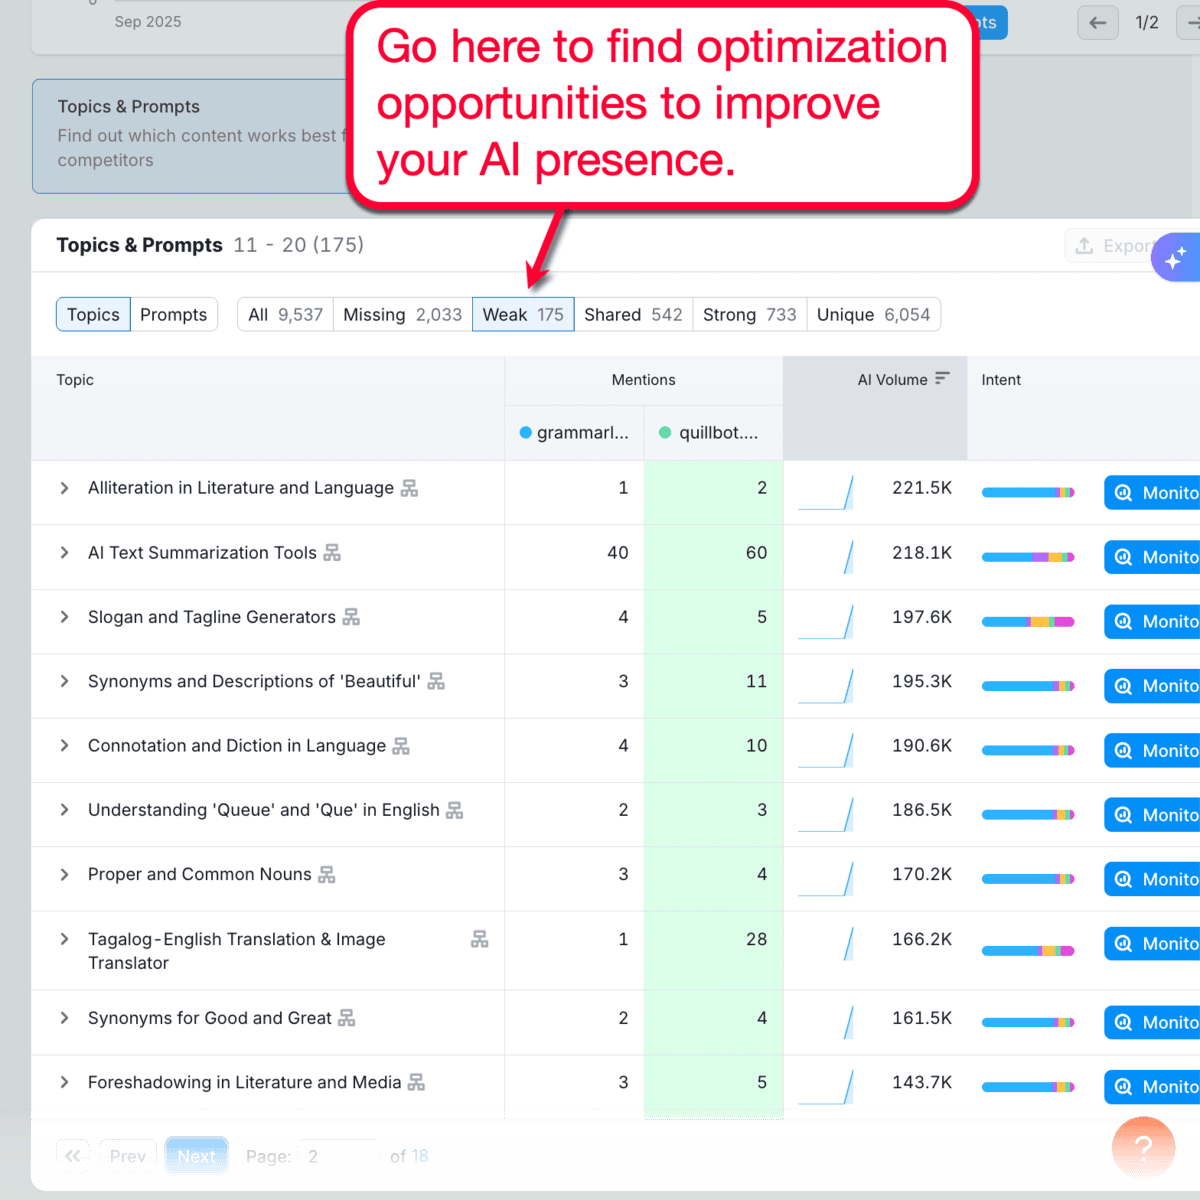Click the back arrow beside the 1/2 indicator
The height and width of the screenshot is (1200, 1200).
(1097, 22)
